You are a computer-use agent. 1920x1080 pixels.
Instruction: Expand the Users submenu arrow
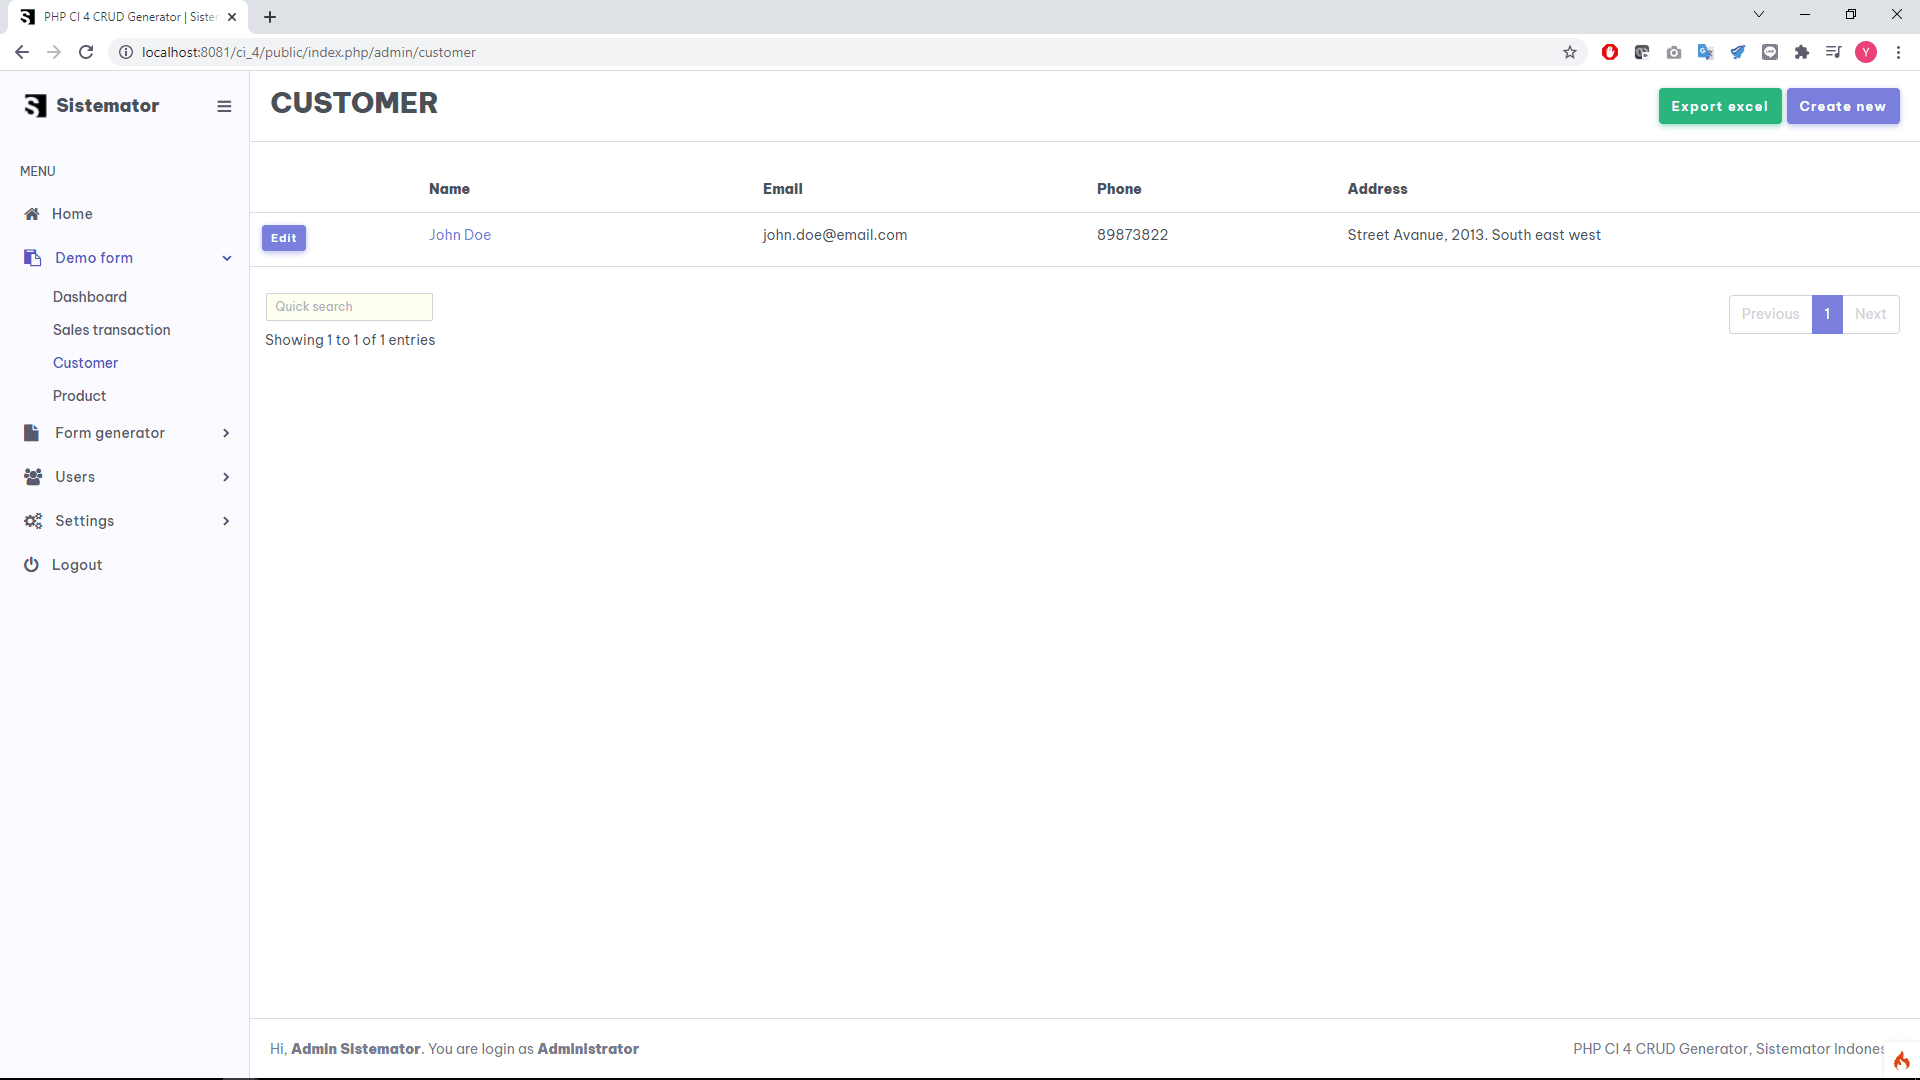[x=226, y=477]
